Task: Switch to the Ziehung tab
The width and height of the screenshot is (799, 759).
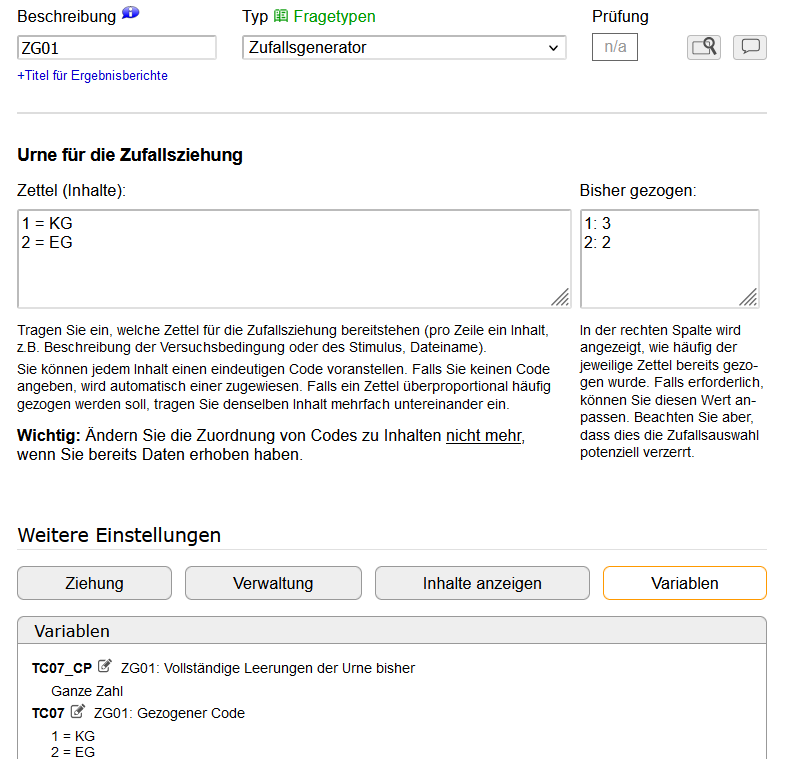Action: point(95,583)
